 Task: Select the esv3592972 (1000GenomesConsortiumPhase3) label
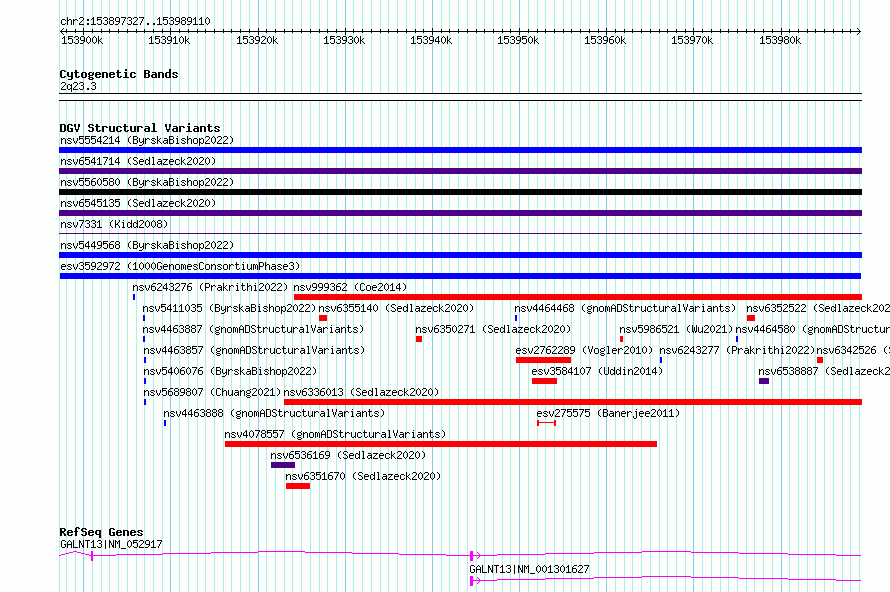(180, 266)
